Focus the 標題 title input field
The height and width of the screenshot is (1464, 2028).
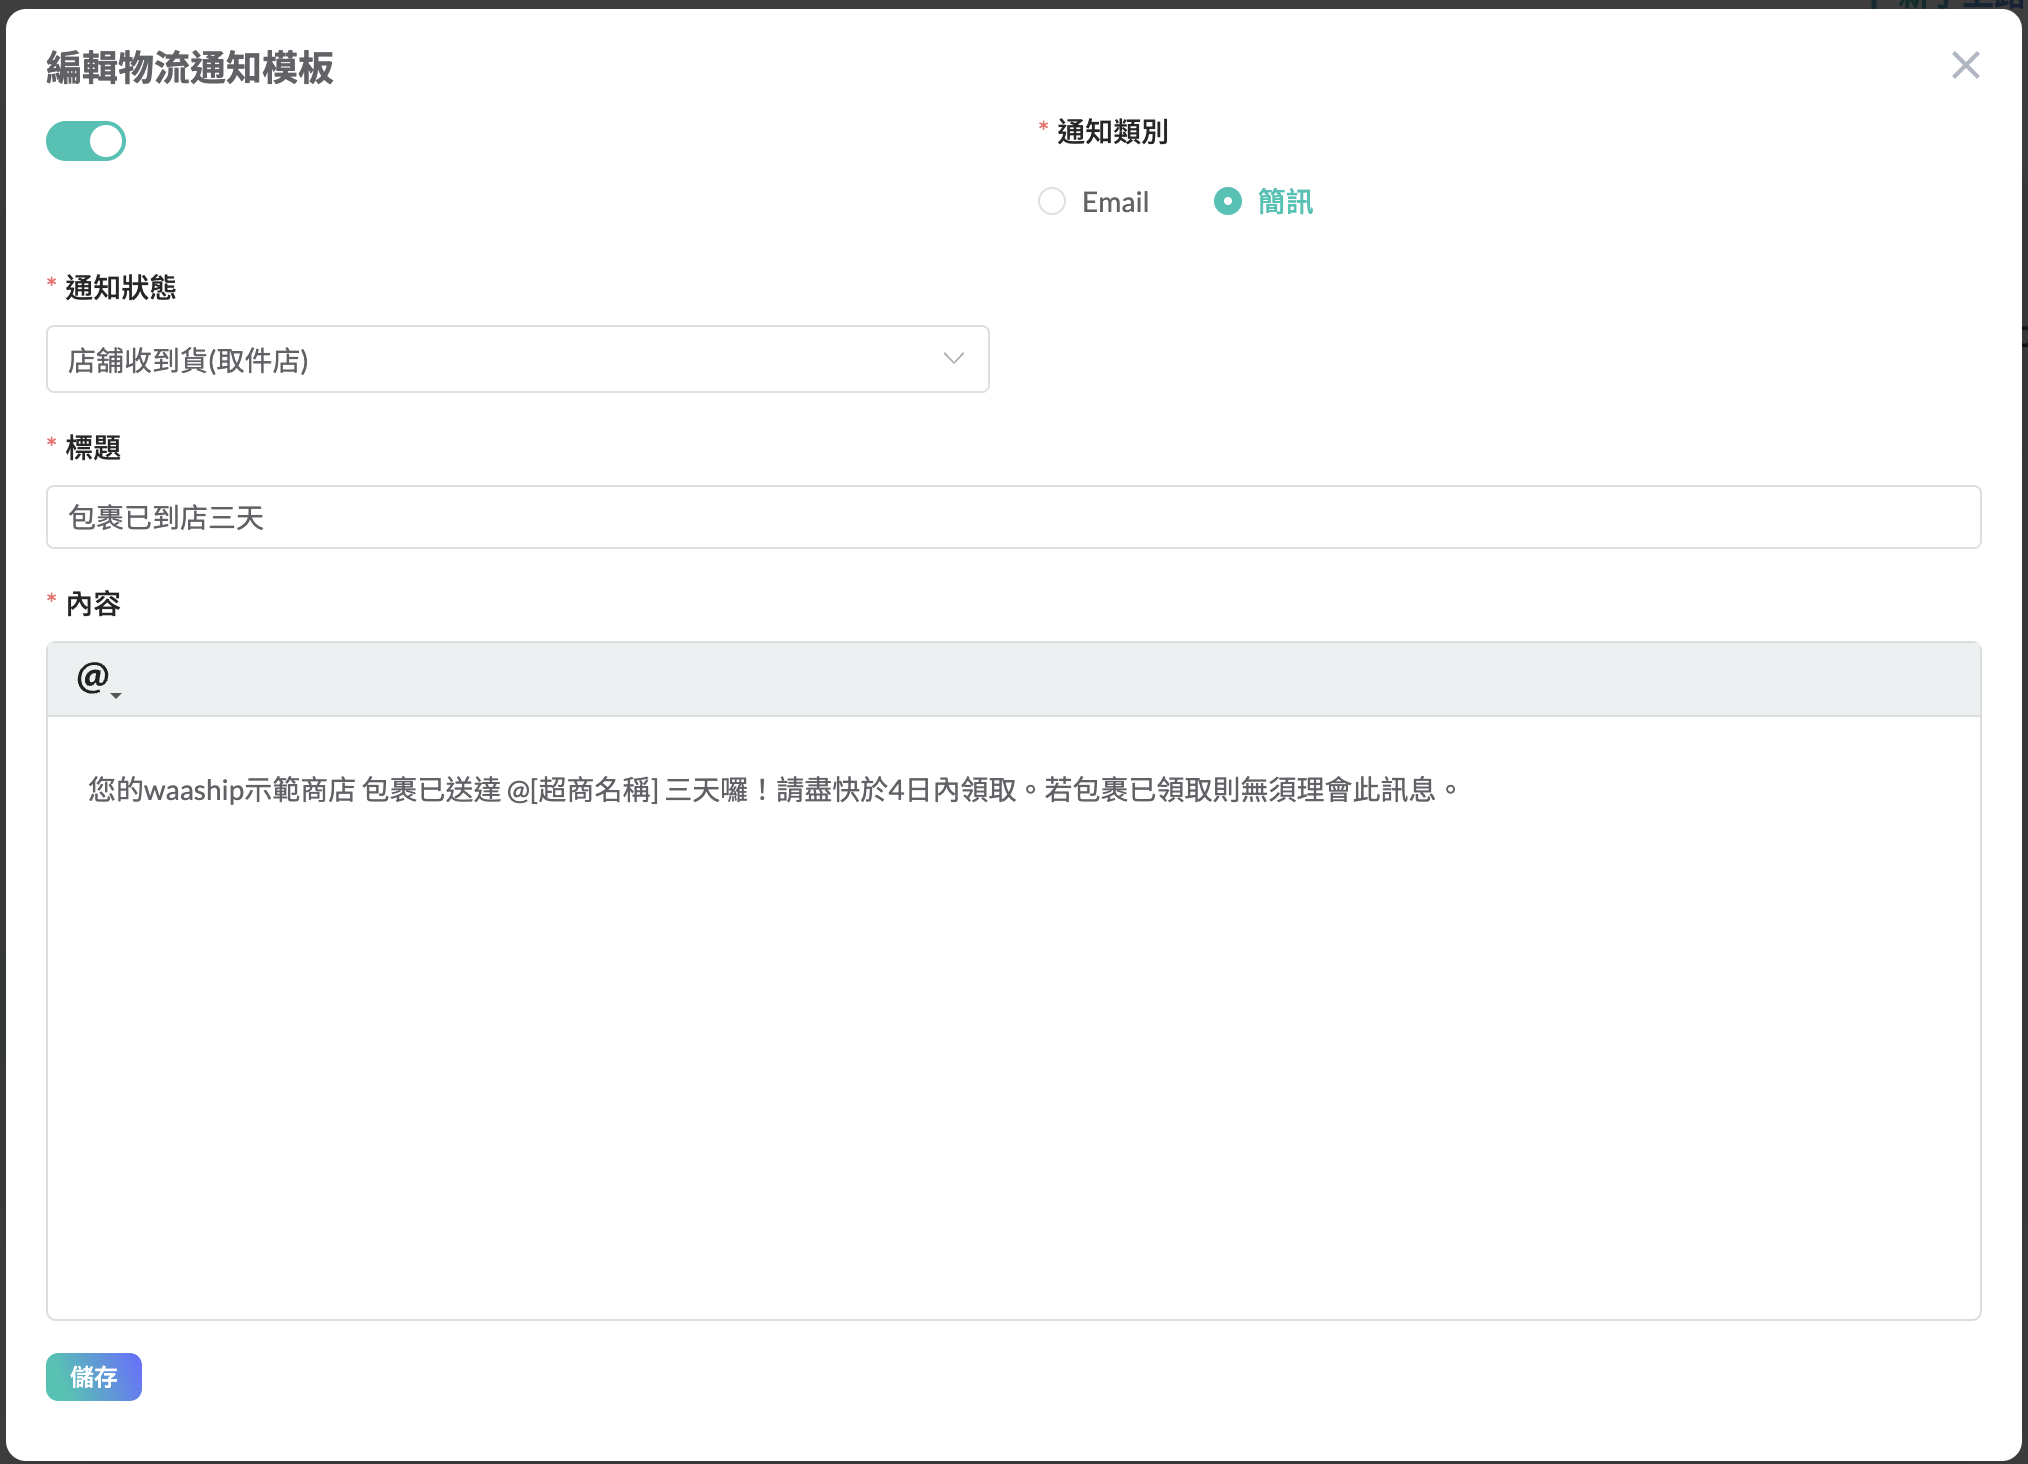pyautogui.click(x=1013, y=517)
